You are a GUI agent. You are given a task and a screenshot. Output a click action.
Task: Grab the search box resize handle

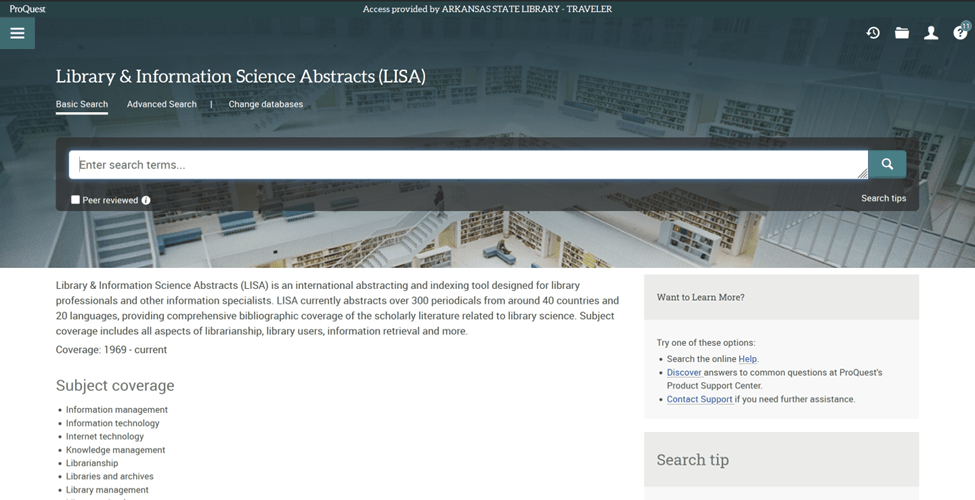point(862,174)
